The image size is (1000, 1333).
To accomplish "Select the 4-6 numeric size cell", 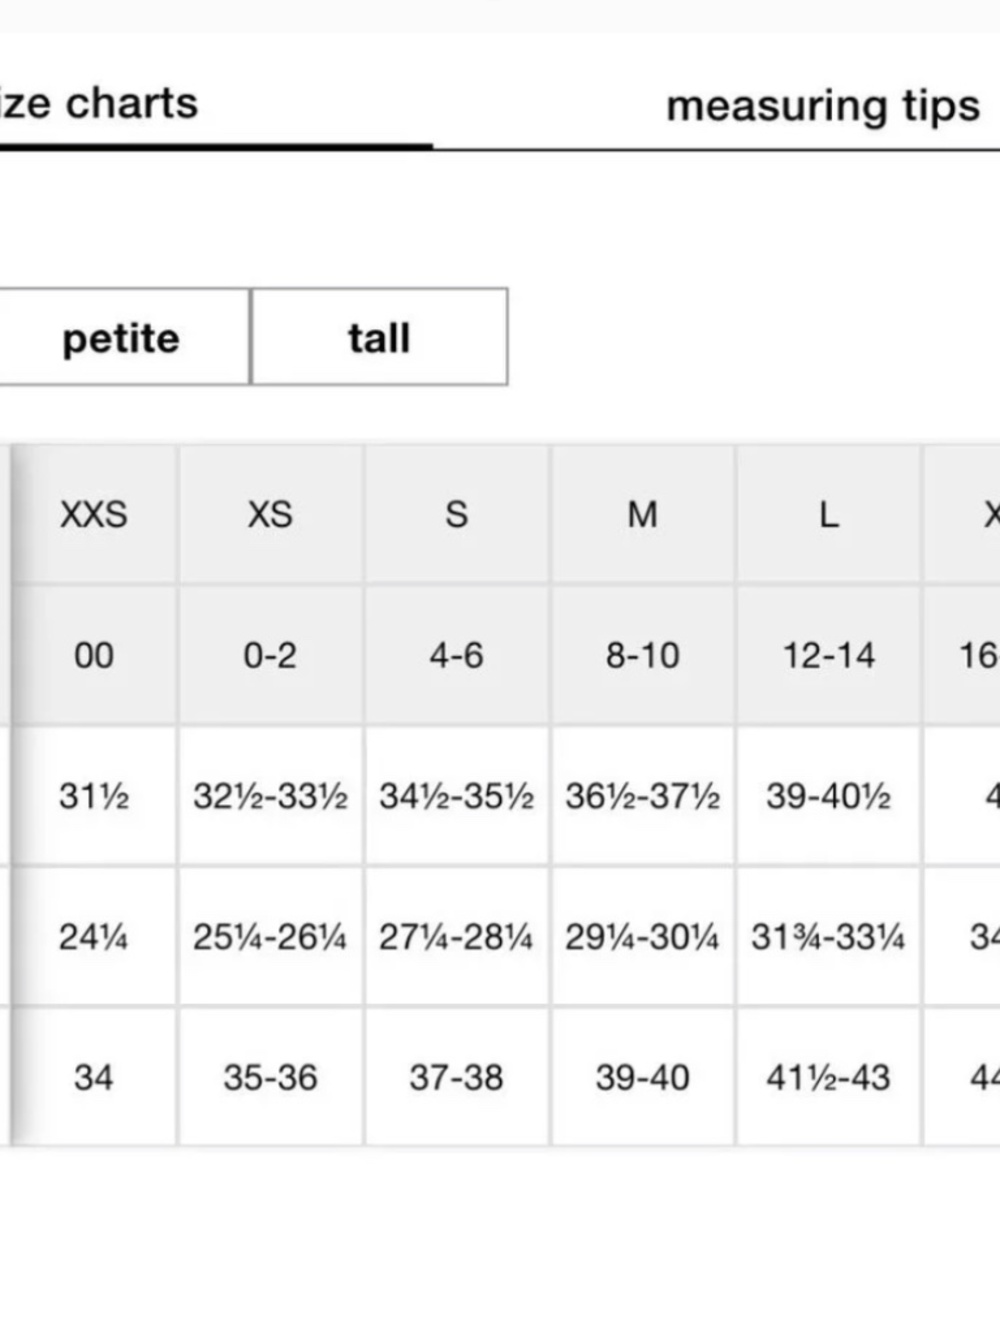I will point(456,655).
